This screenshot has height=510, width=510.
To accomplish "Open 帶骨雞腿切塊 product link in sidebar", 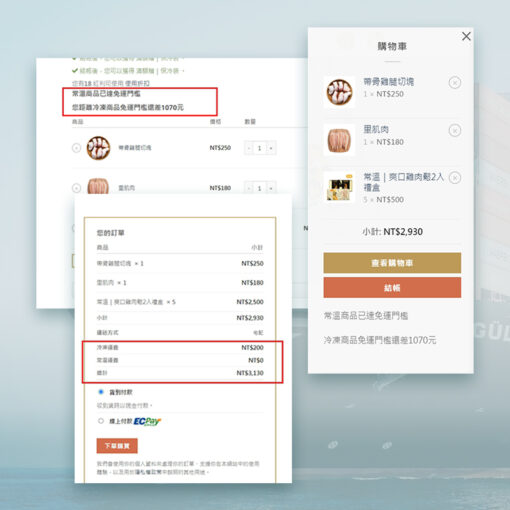I will (389, 82).
